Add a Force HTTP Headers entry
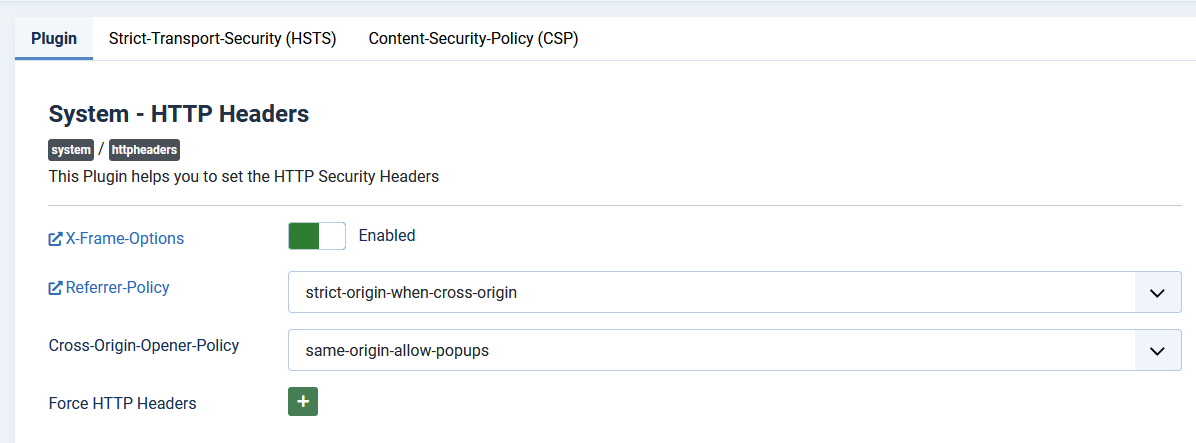Image resolution: width=1196 pixels, height=443 pixels. 303,402
